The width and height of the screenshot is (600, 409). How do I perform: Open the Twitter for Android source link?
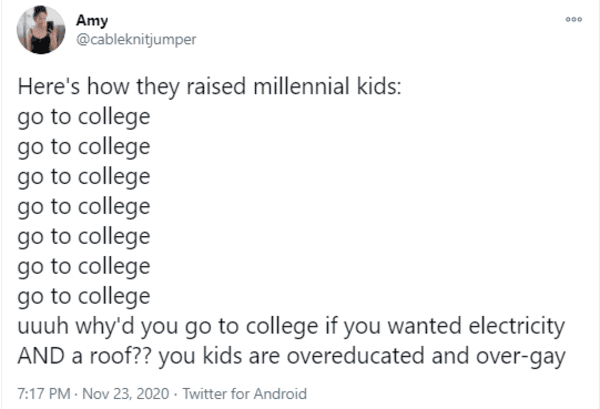click(245, 393)
